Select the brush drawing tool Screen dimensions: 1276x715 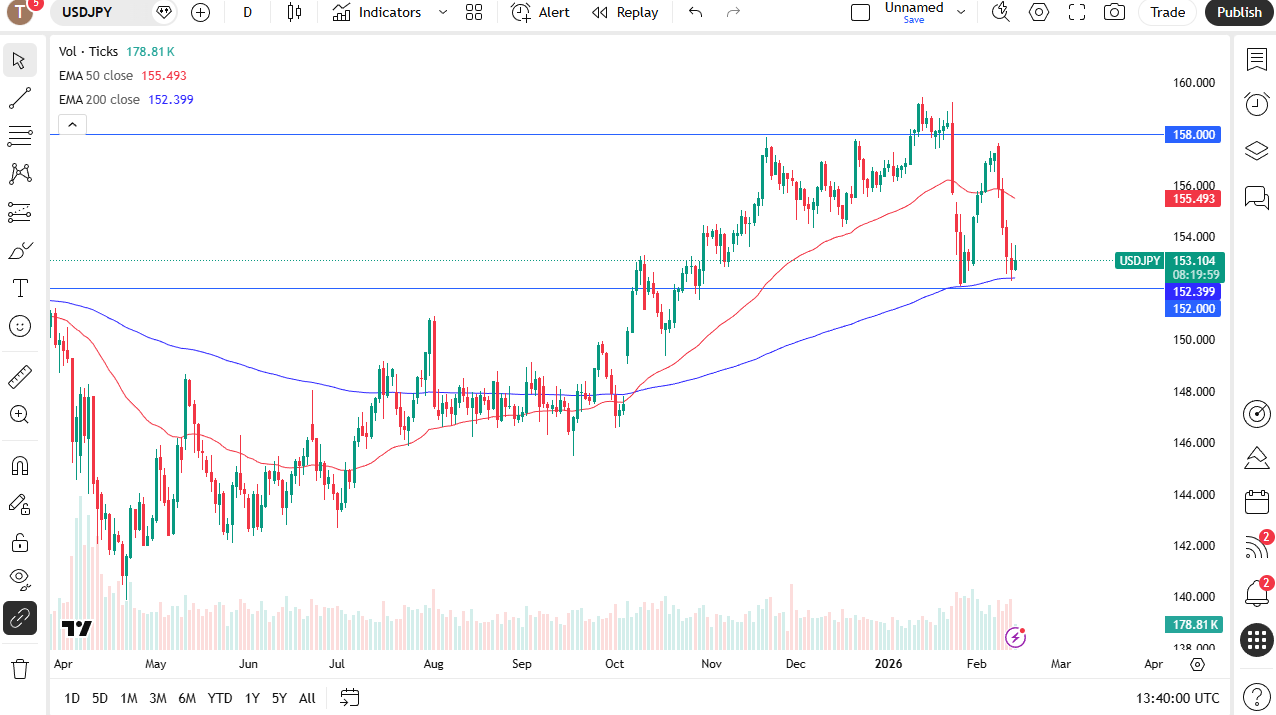coord(19,250)
